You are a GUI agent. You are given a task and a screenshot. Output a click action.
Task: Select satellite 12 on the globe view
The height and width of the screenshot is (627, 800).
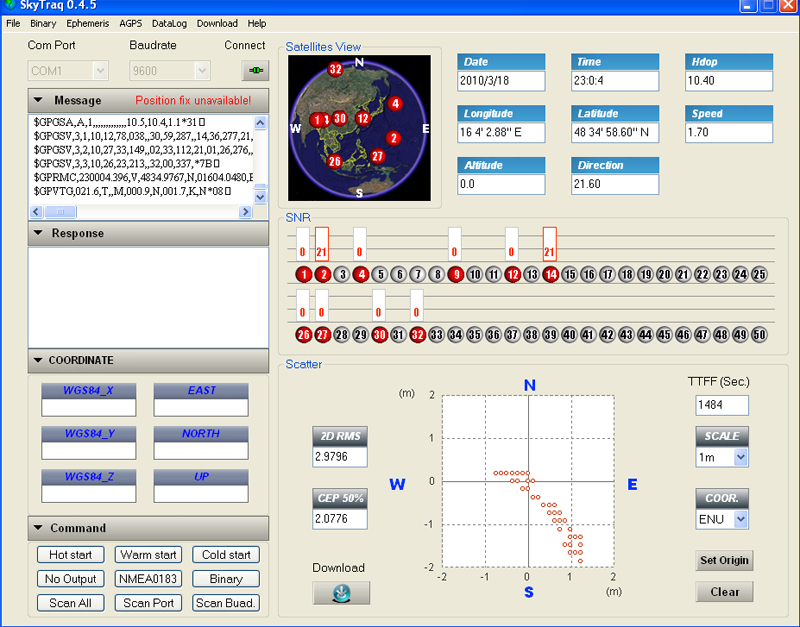(363, 118)
